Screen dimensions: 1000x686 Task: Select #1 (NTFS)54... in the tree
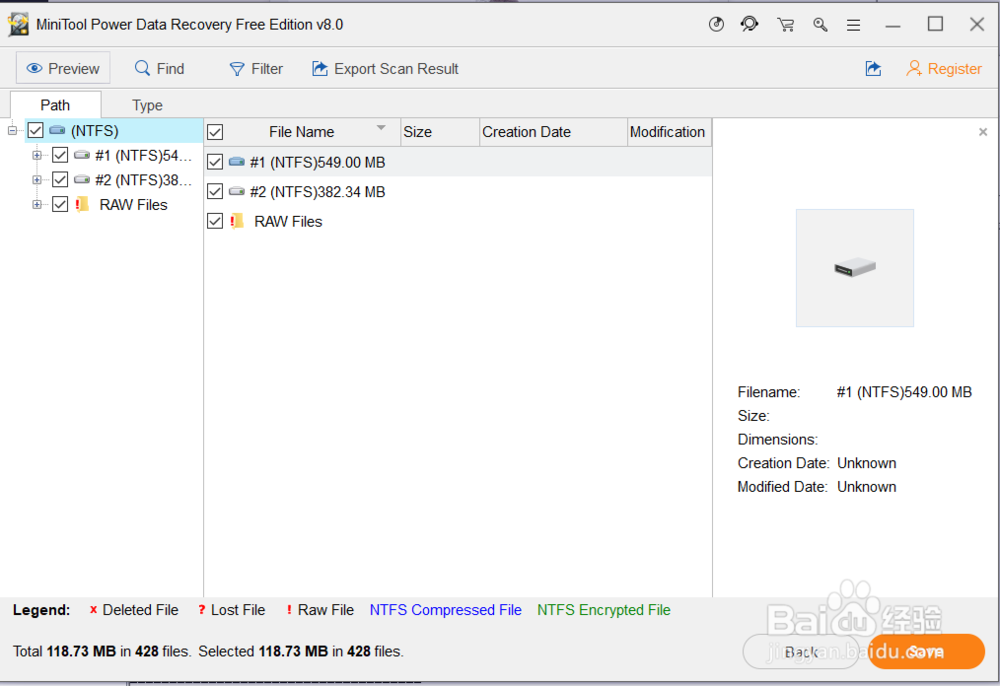click(143, 155)
